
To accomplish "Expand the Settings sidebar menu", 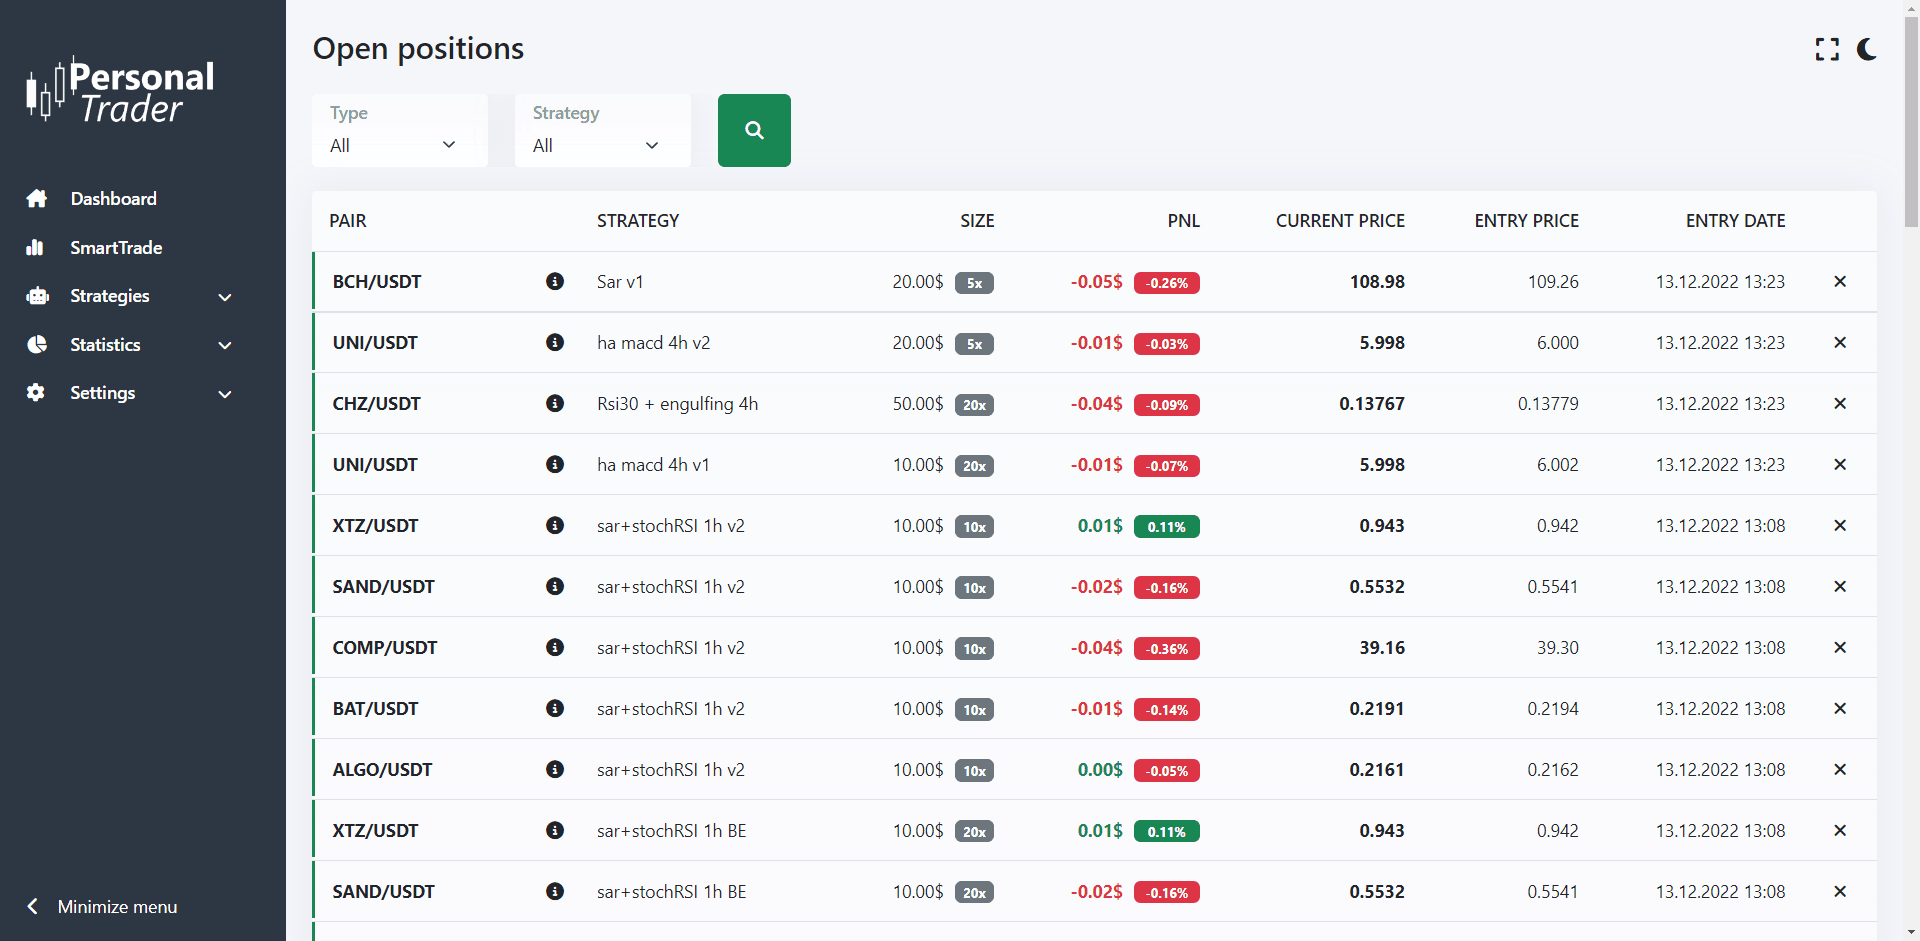I will [x=130, y=393].
